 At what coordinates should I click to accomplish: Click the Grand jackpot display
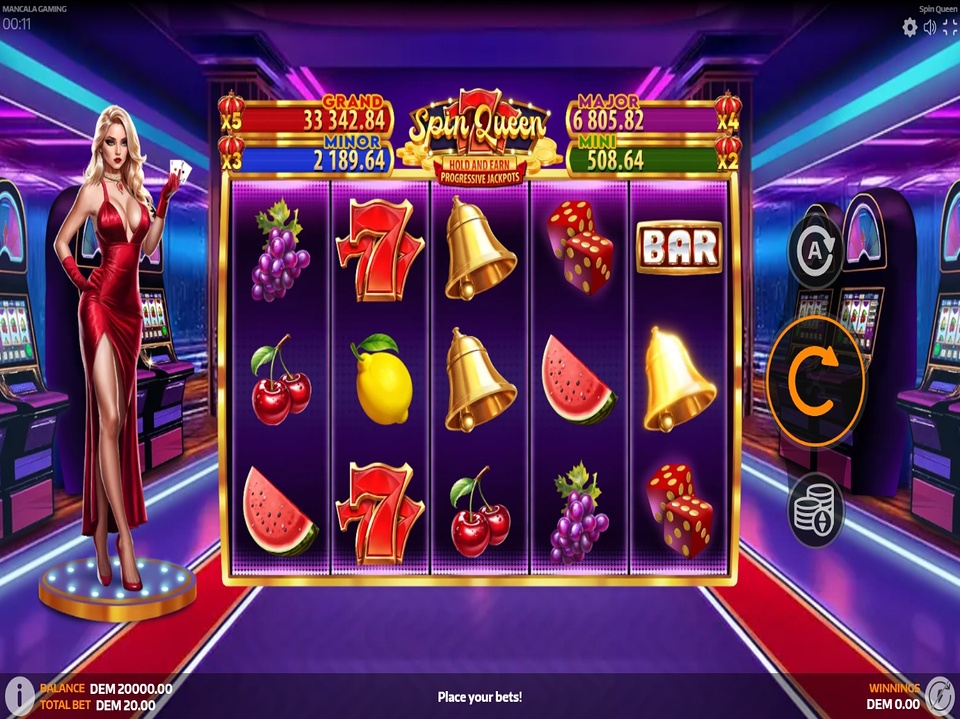pos(307,115)
